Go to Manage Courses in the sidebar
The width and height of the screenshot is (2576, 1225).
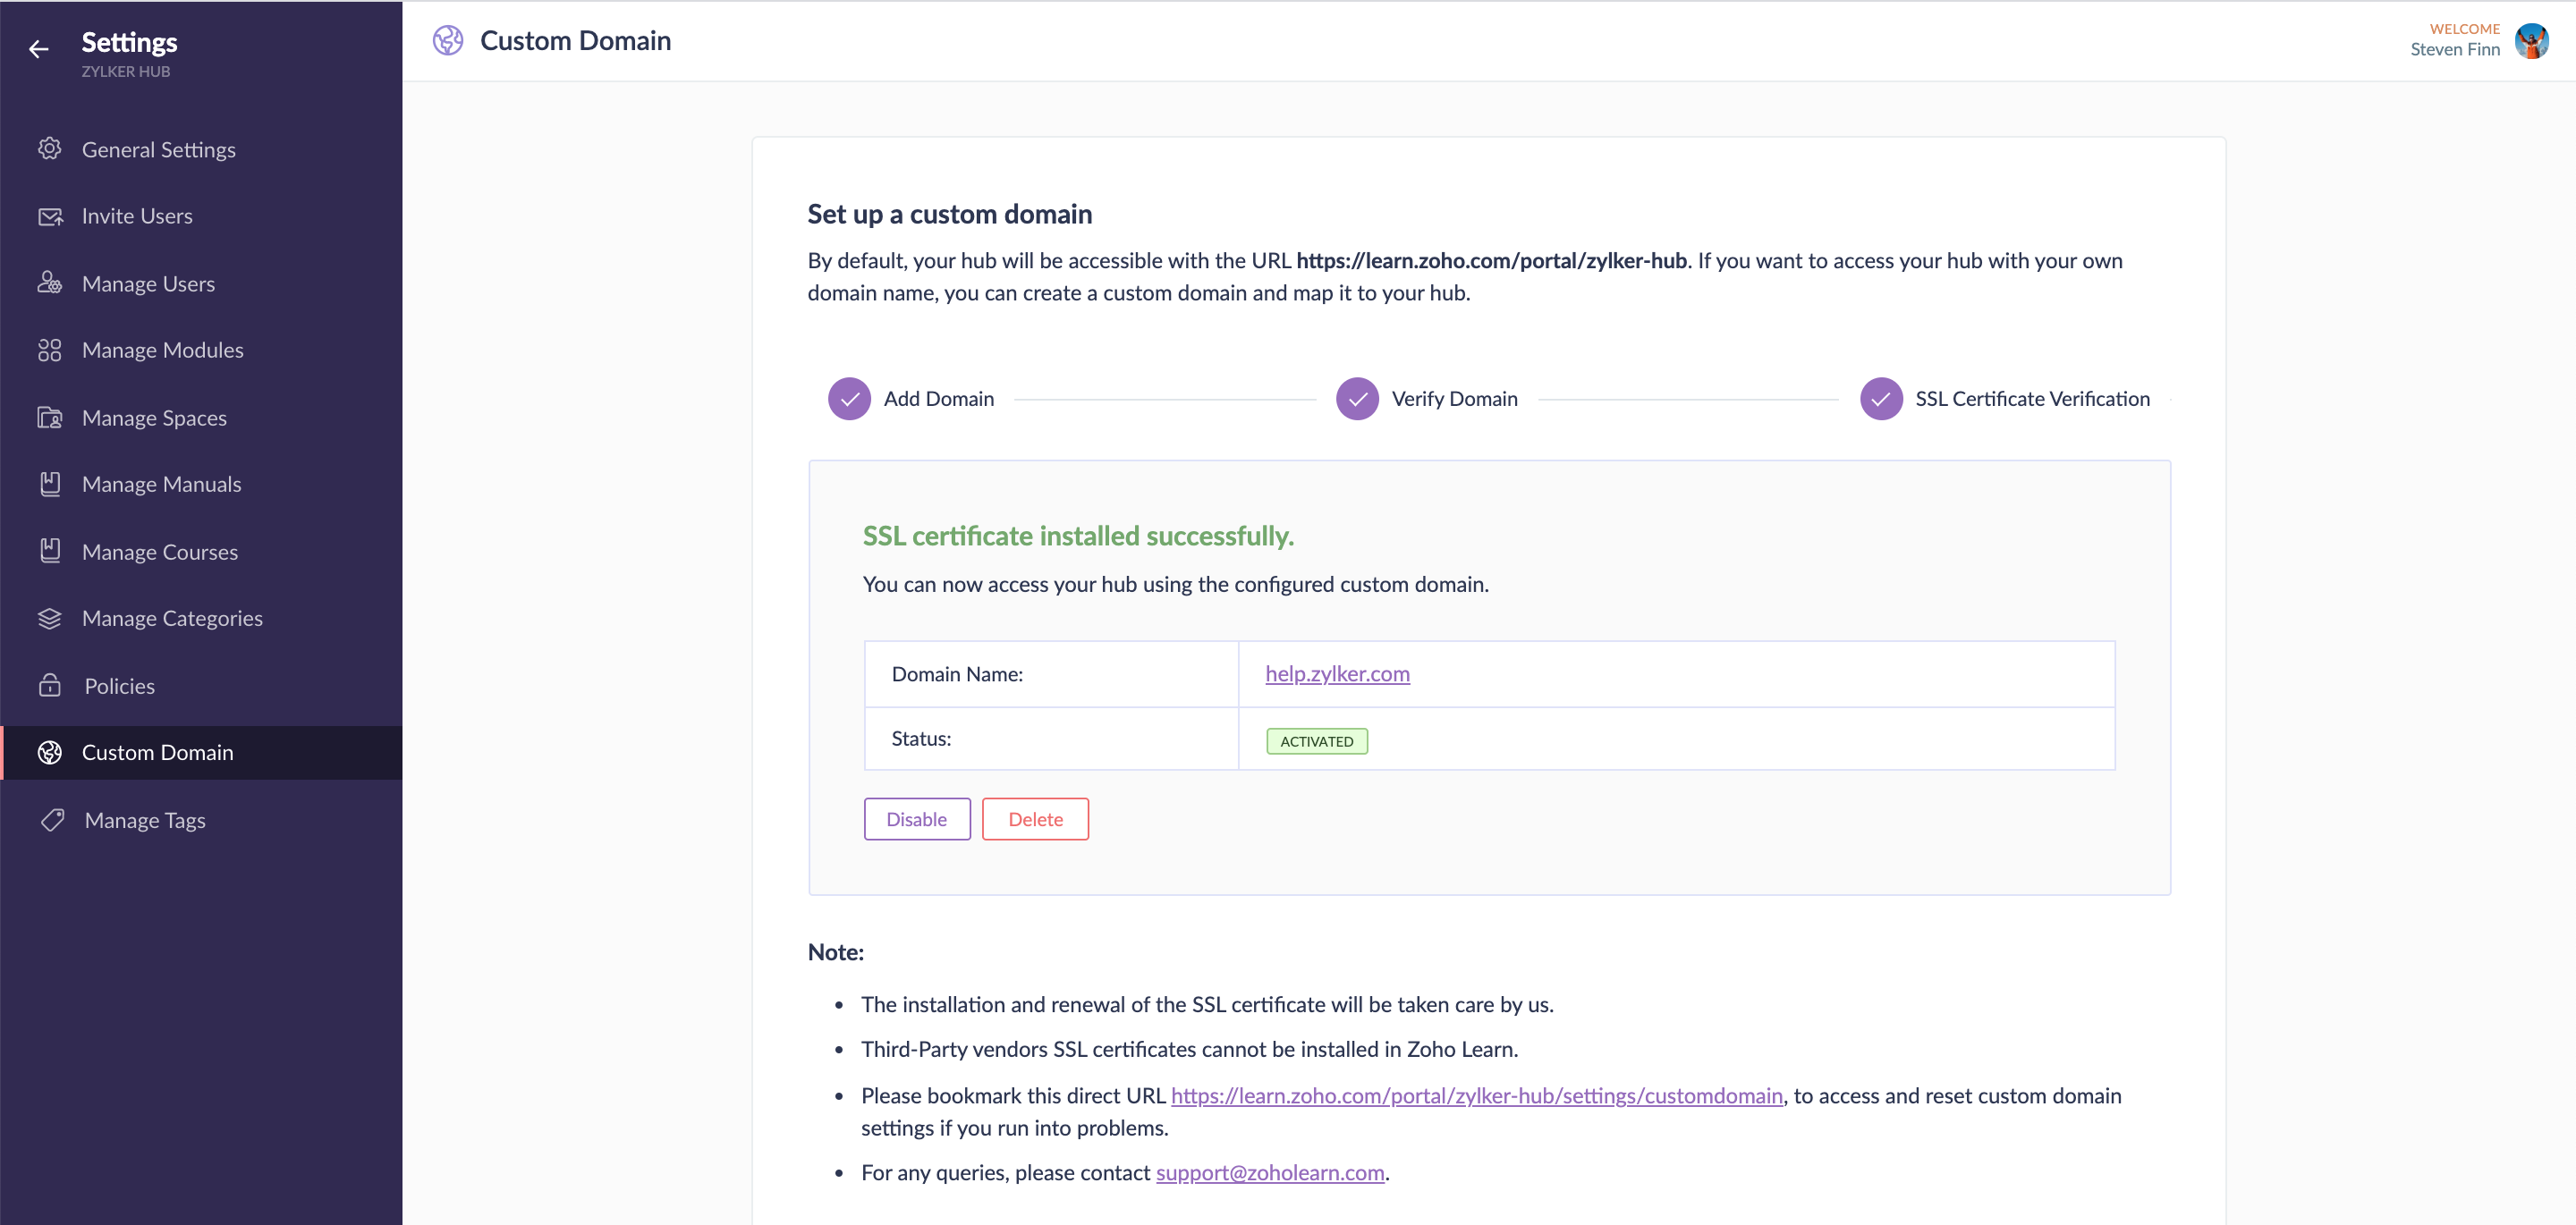pyautogui.click(x=160, y=552)
